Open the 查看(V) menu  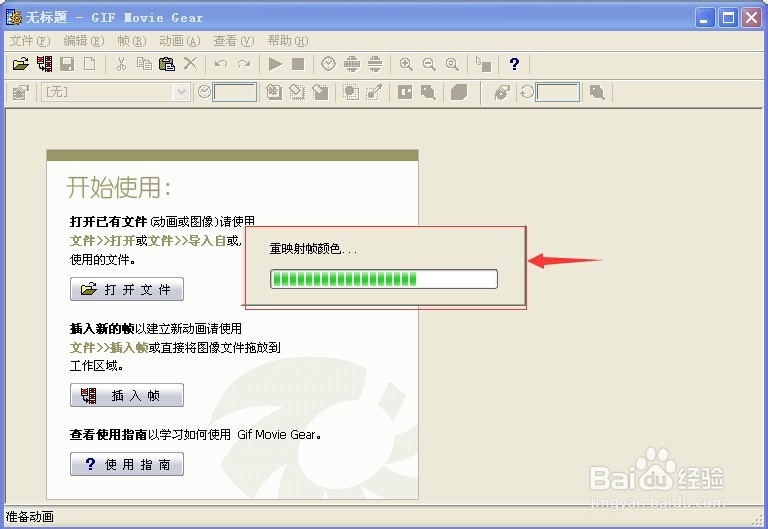tap(234, 41)
